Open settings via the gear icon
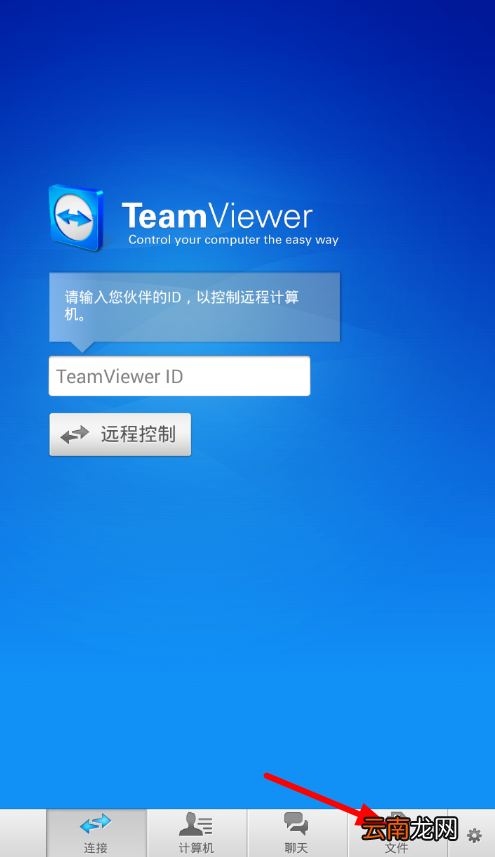This screenshot has width=495, height=857. (474, 835)
